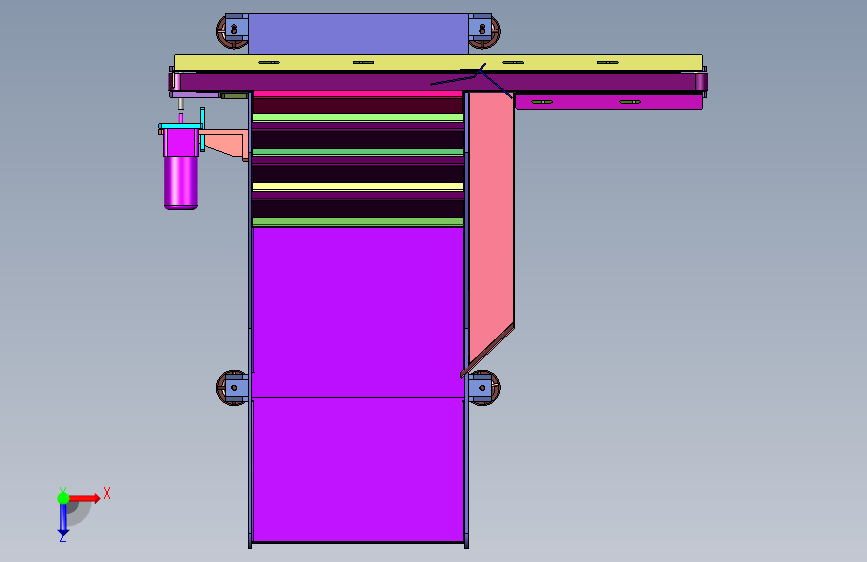
Task: Click the green Y axis dot of the triad
Action: click(63, 498)
